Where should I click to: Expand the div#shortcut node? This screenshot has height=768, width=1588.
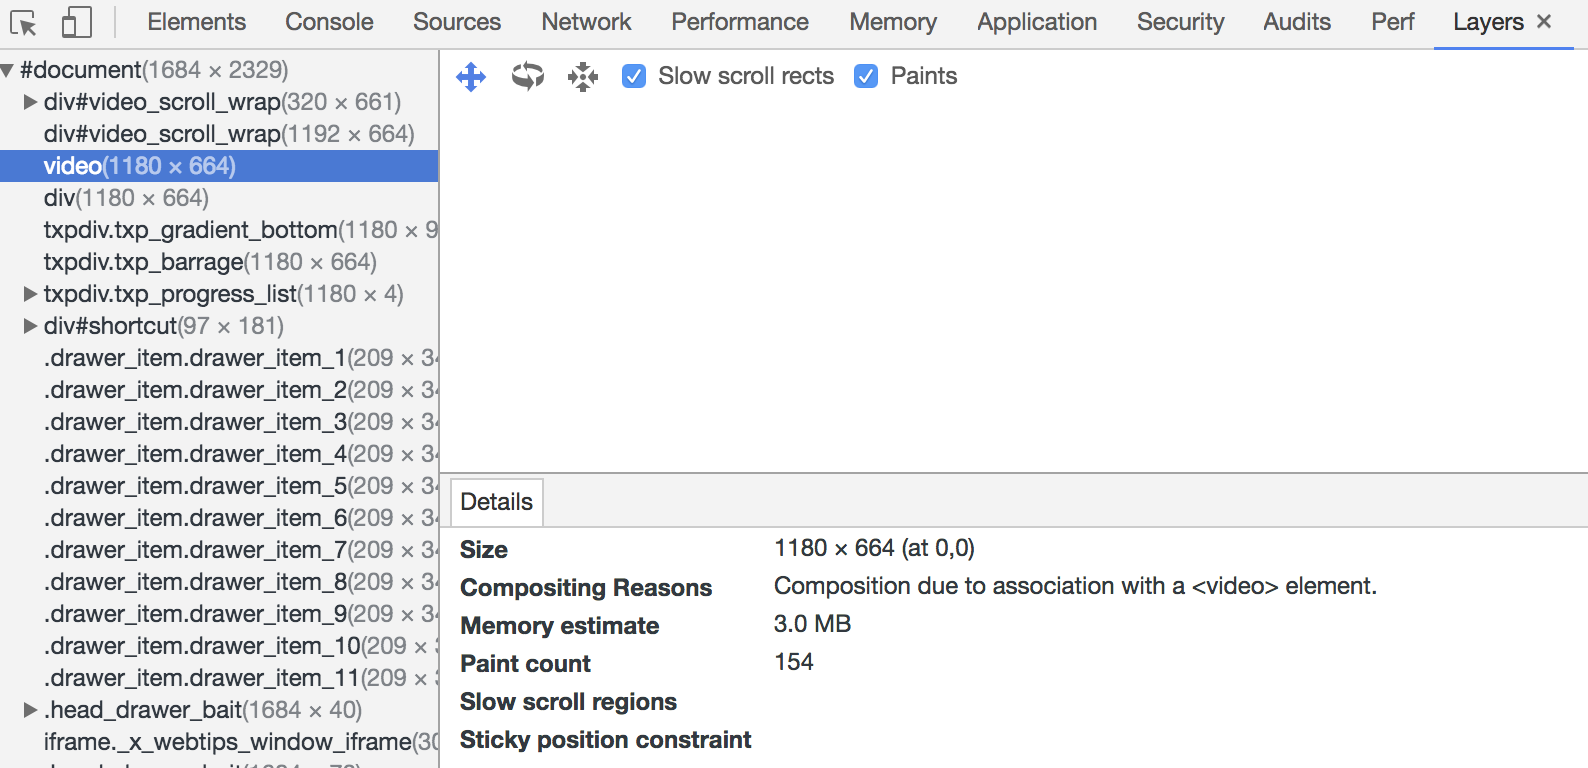point(30,326)
